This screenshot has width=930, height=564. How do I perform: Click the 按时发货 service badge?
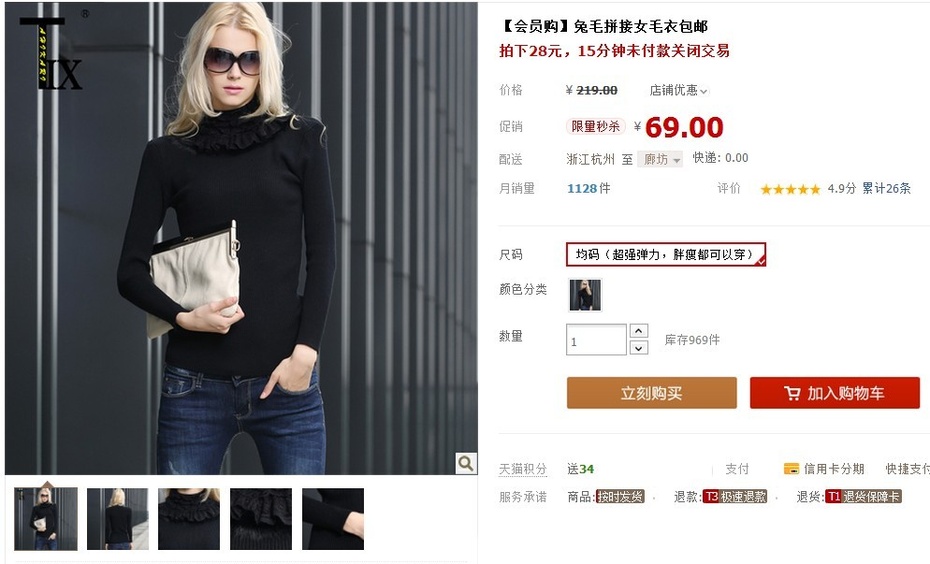620,496
